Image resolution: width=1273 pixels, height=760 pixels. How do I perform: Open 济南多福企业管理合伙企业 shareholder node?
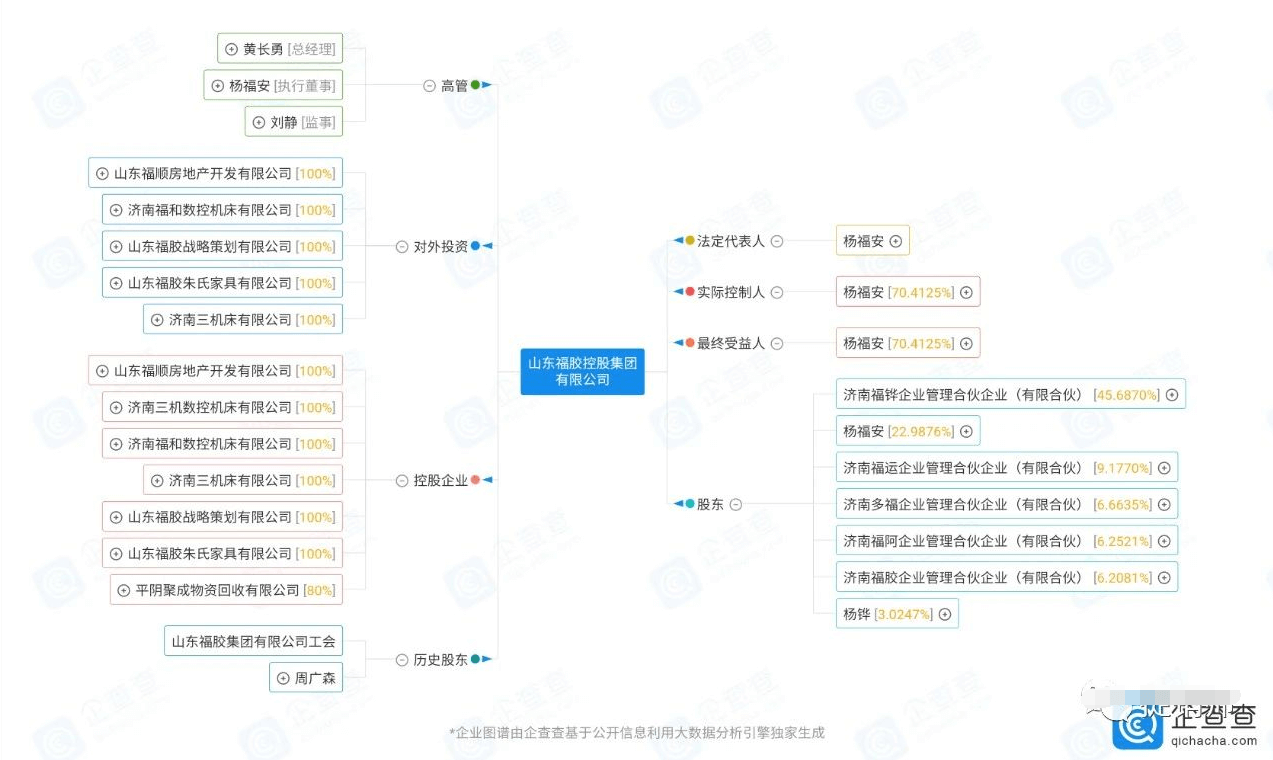click(997, 504)
